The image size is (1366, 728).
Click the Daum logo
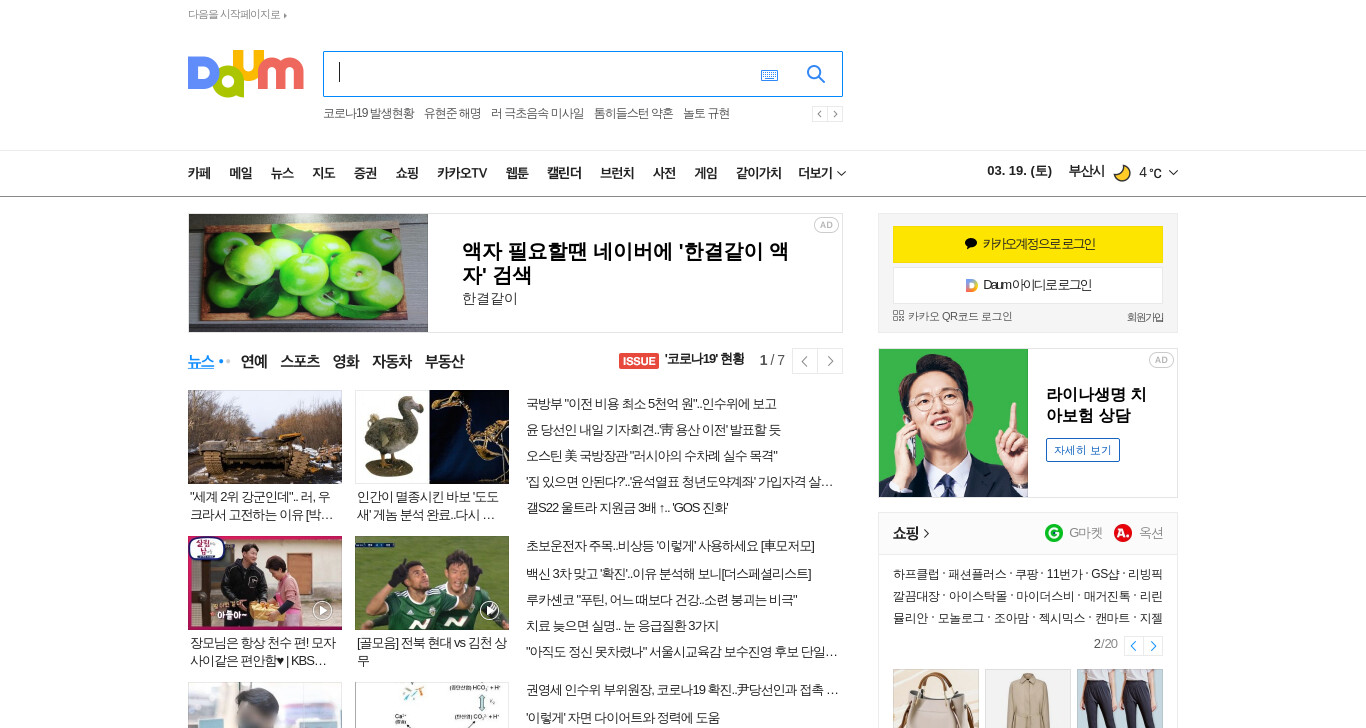point(245,73)
